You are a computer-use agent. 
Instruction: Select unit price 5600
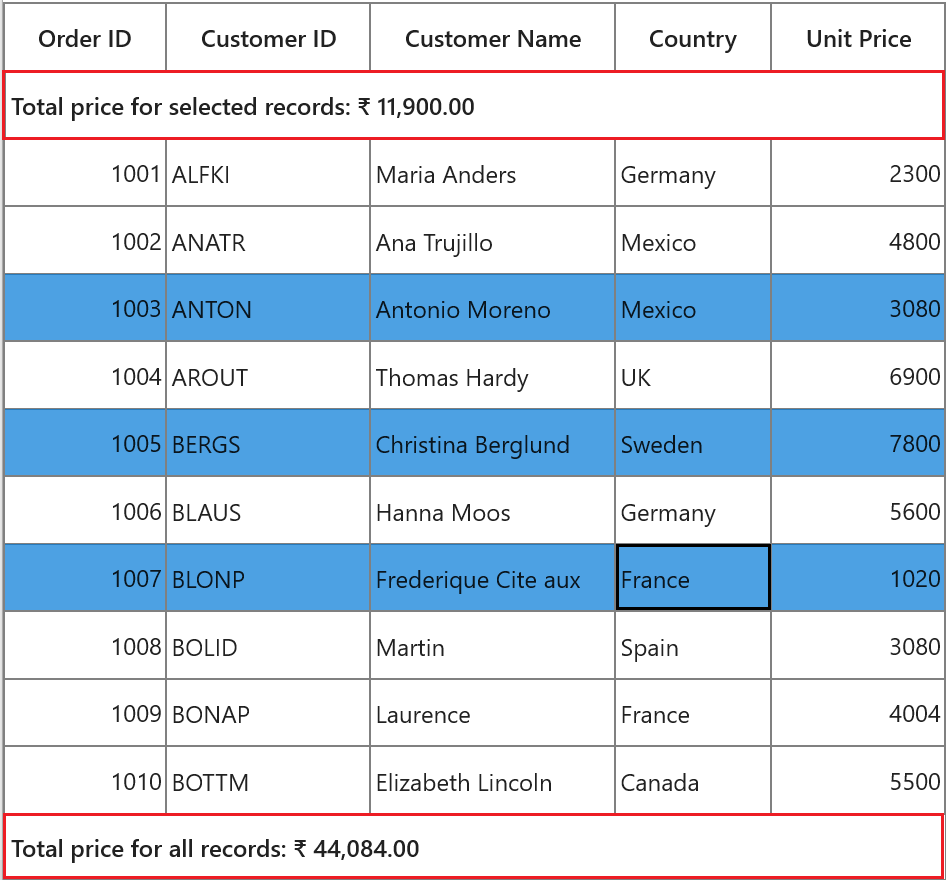[x=858, y=511]
